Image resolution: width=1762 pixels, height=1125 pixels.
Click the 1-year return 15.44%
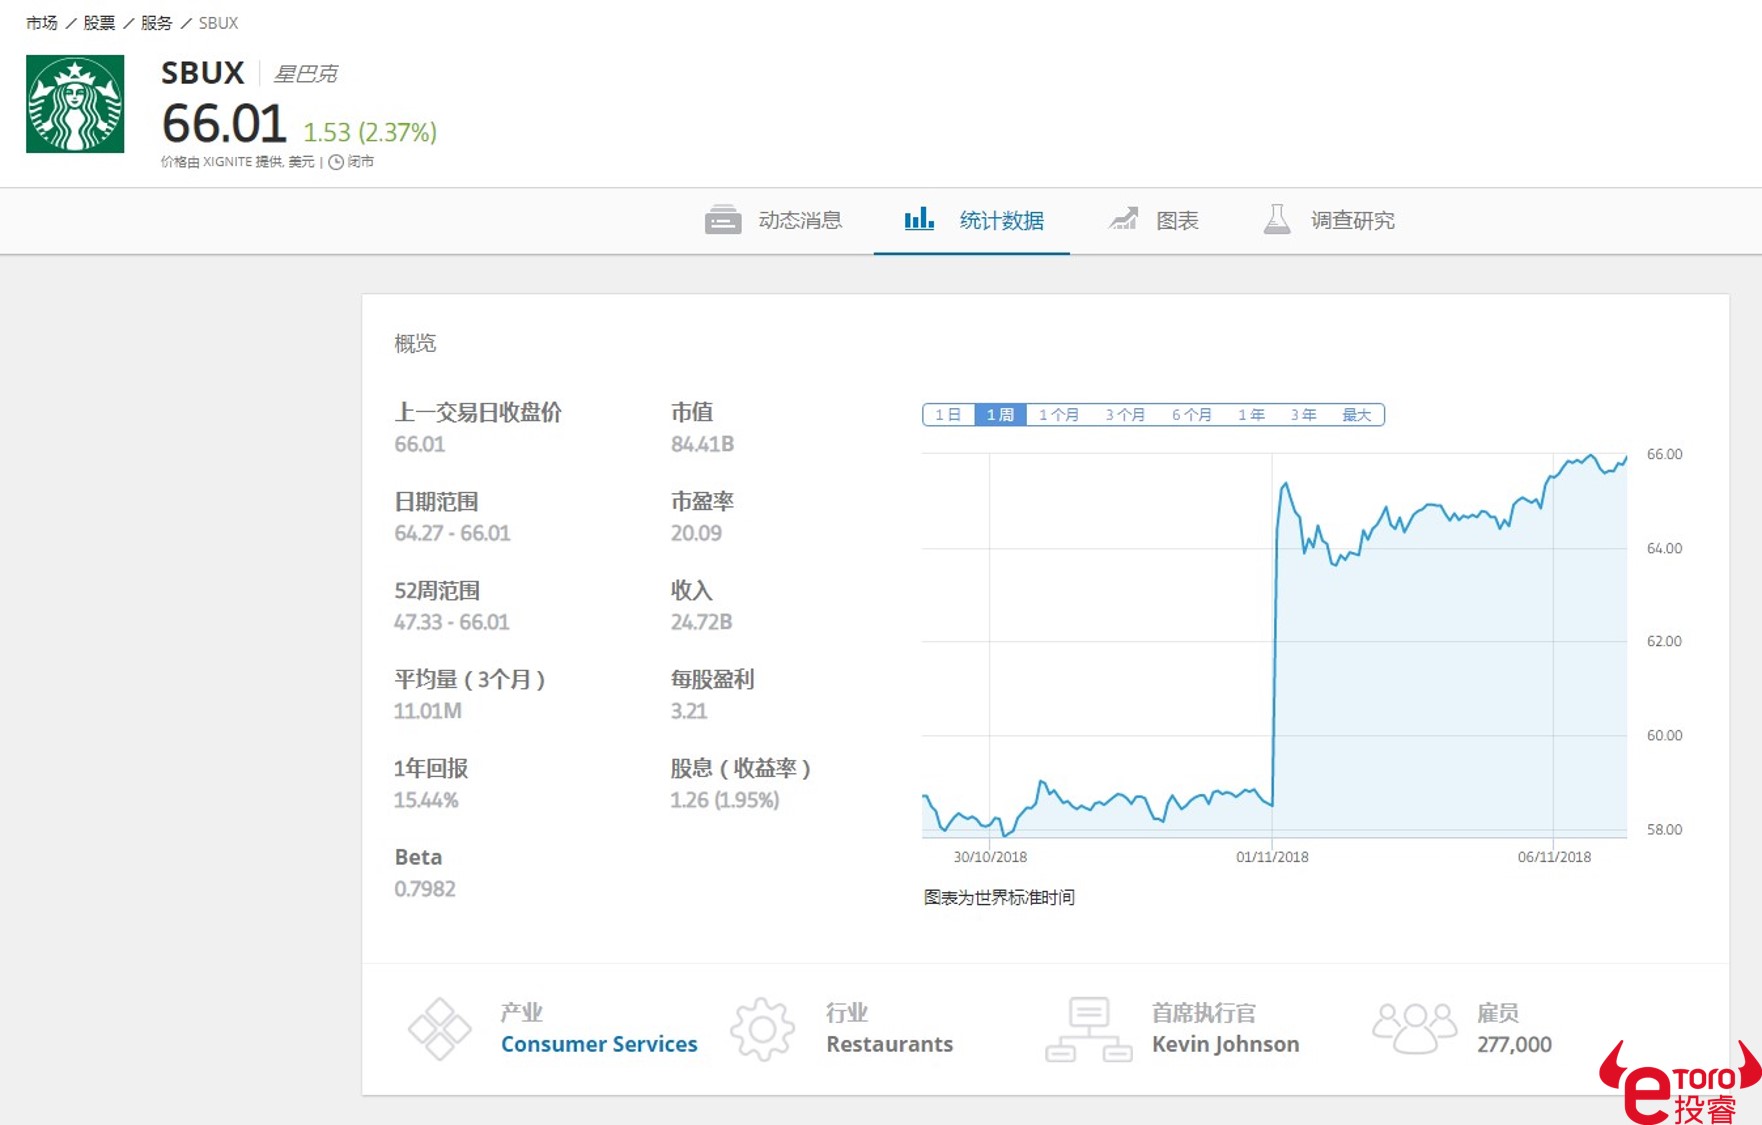click(426, 800)
